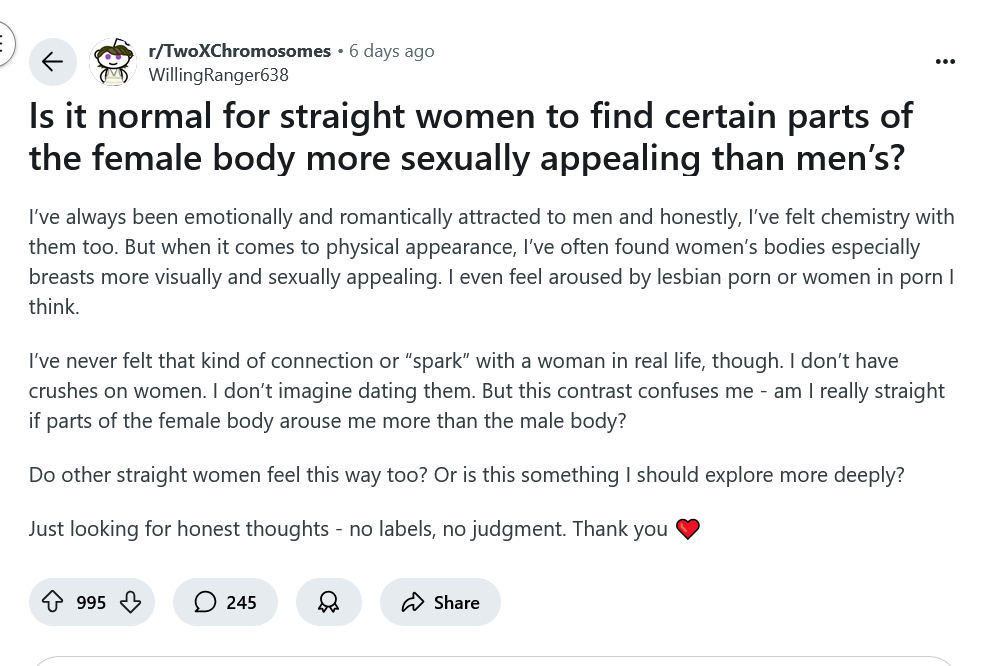985x666 pixels.
Task: Open the 245 comments
Action: 225,602
